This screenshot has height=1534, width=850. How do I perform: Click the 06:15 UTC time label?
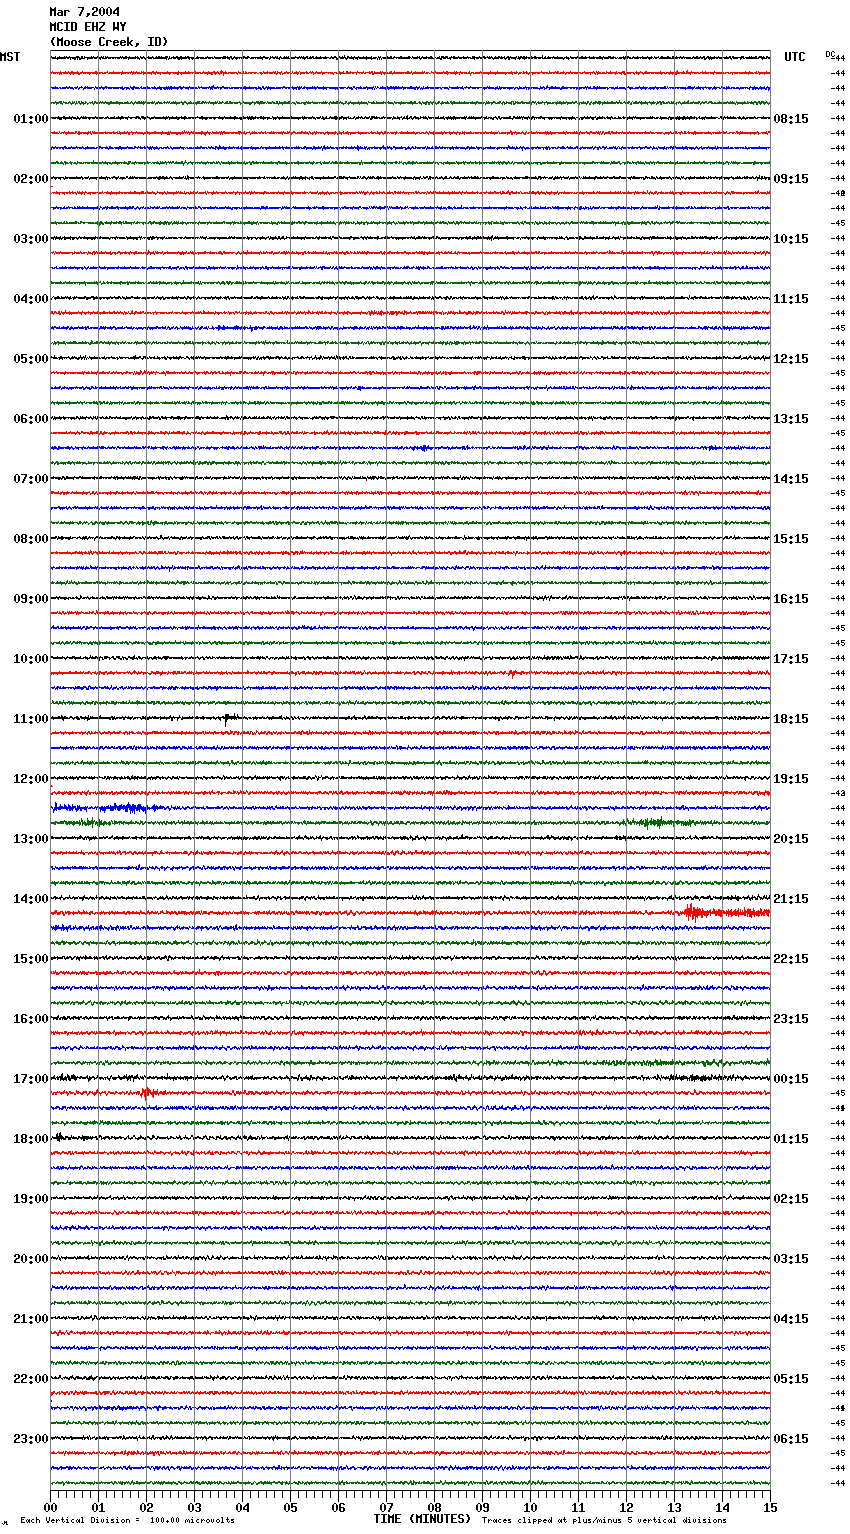point(791,1439)
